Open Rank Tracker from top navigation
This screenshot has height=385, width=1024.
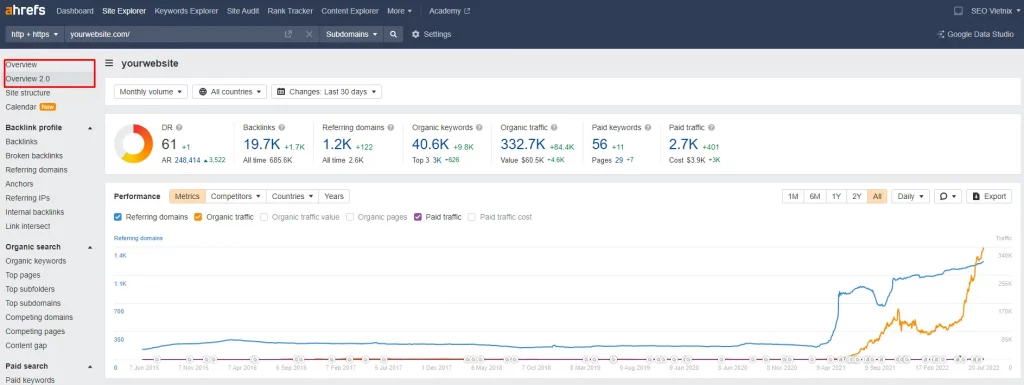pos(290,11)
